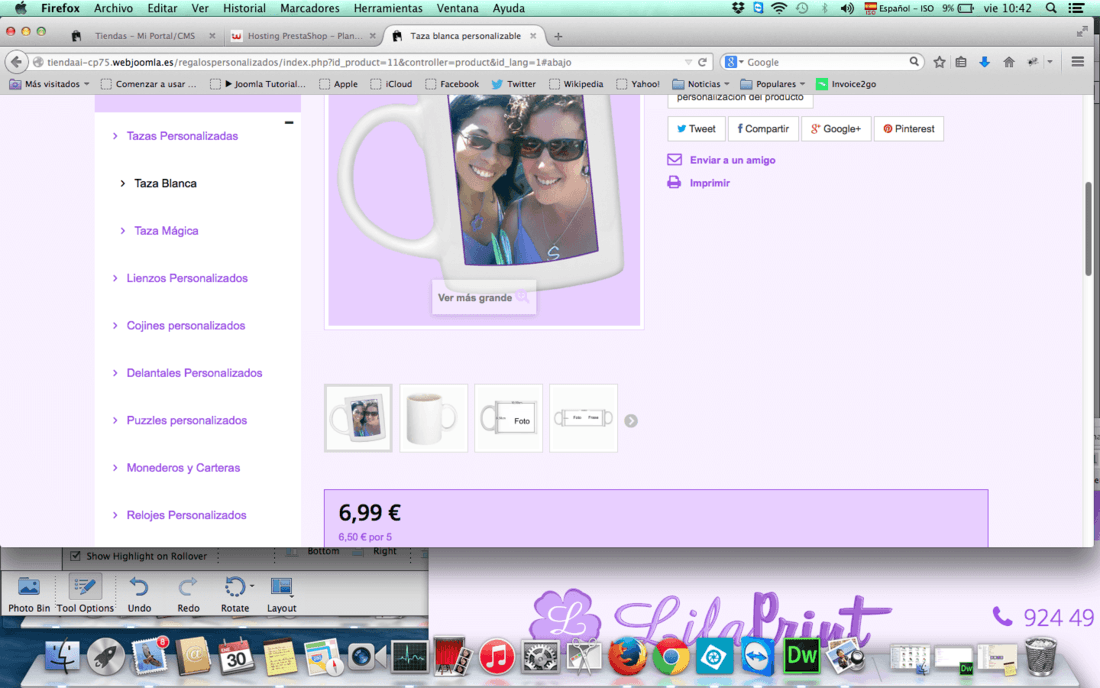Bookmark this page with the star icon
1100x688 pixels.
click(939, 62)
